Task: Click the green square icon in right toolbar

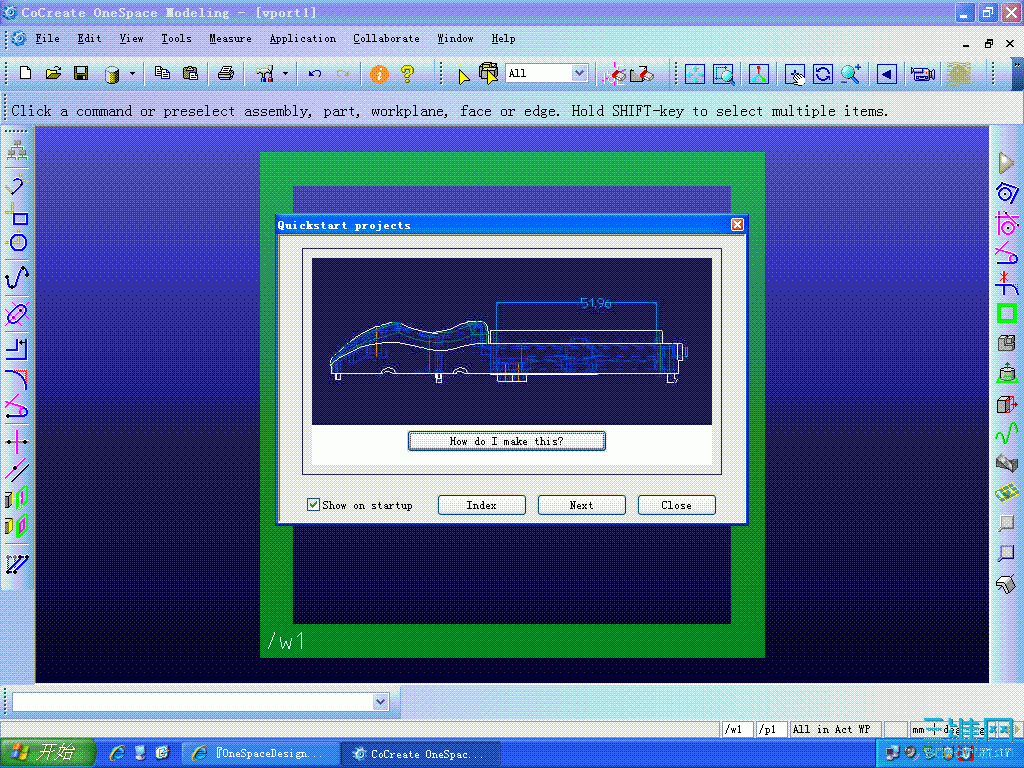Action: (1007, 313)
